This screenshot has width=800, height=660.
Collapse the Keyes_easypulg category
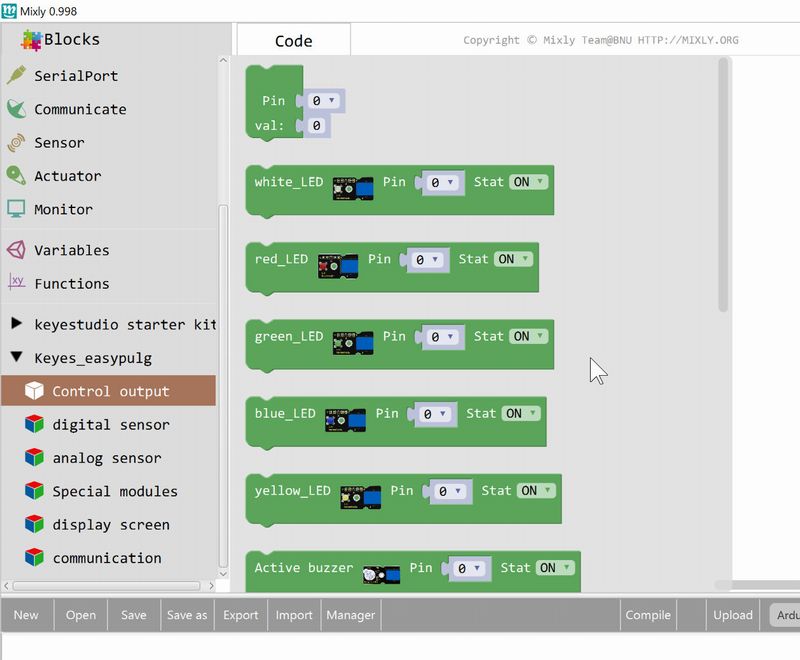[x=16, y=357]
